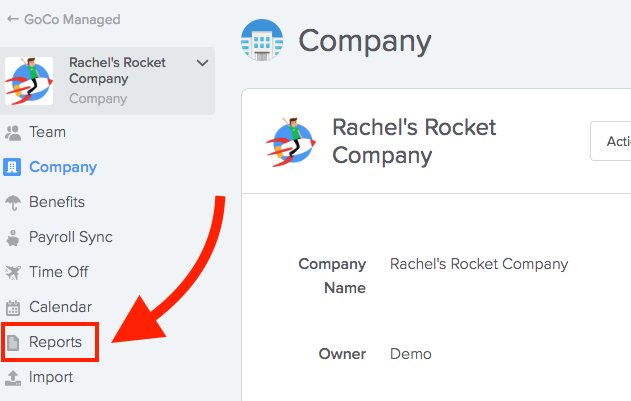The image size is (631, 401).
Task: Click the Benefits umbrella icon
Action: pyautogui.click(x=13, y=203)
